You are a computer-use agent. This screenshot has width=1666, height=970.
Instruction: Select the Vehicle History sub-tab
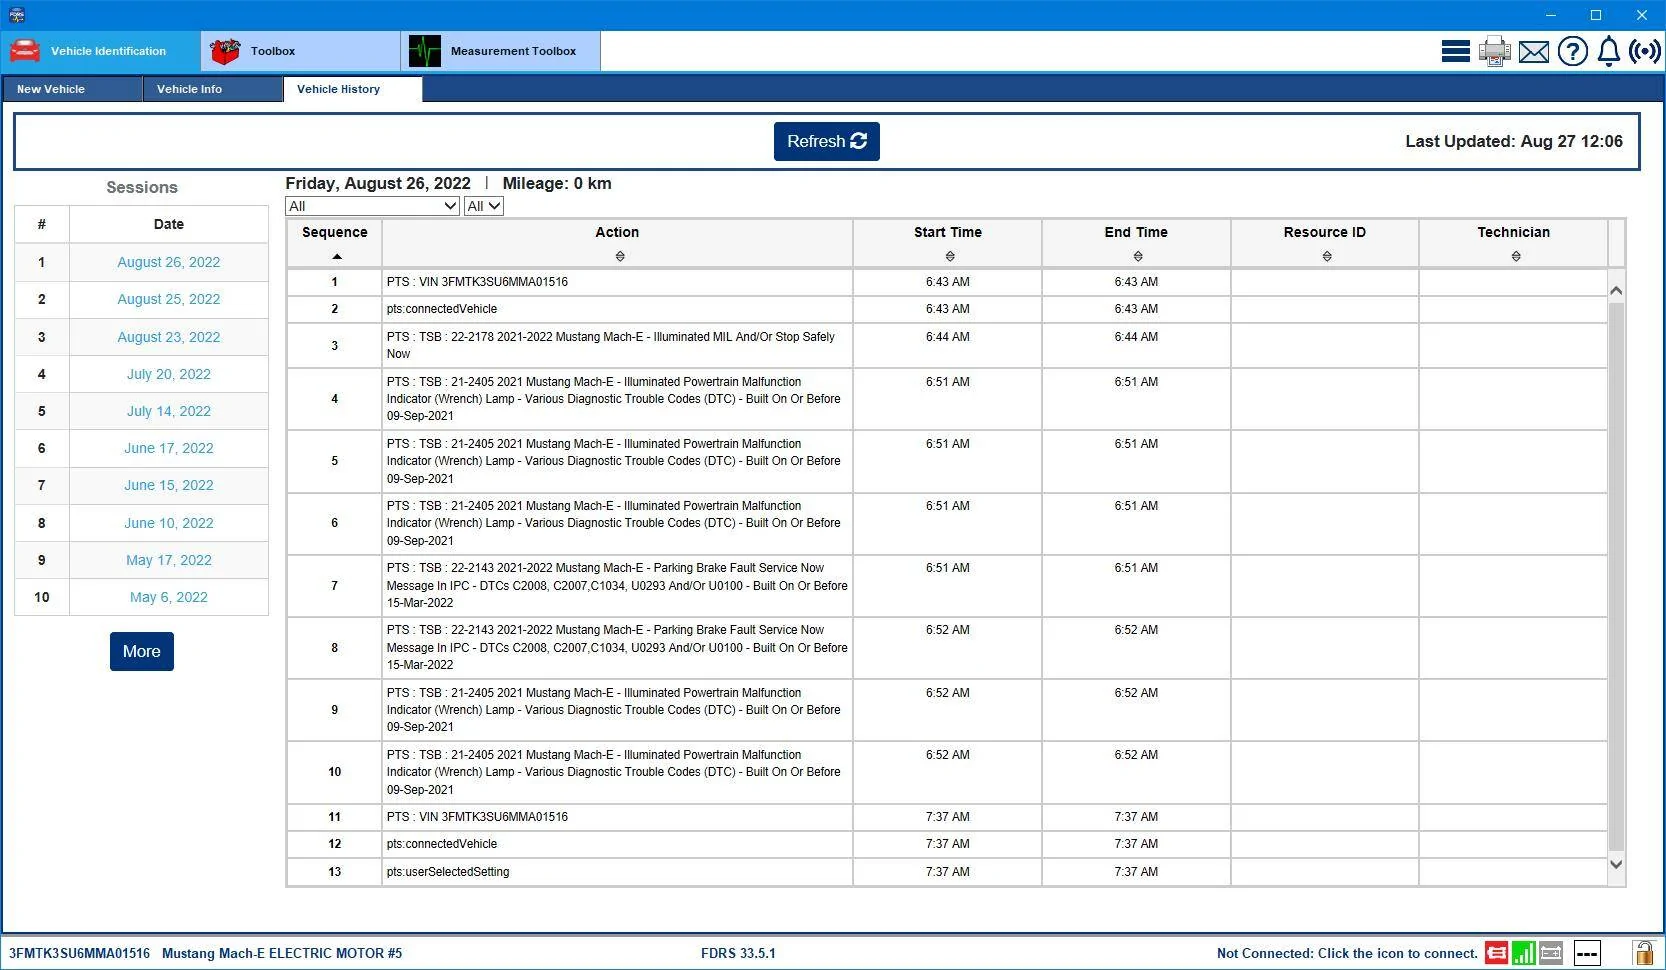353,89
